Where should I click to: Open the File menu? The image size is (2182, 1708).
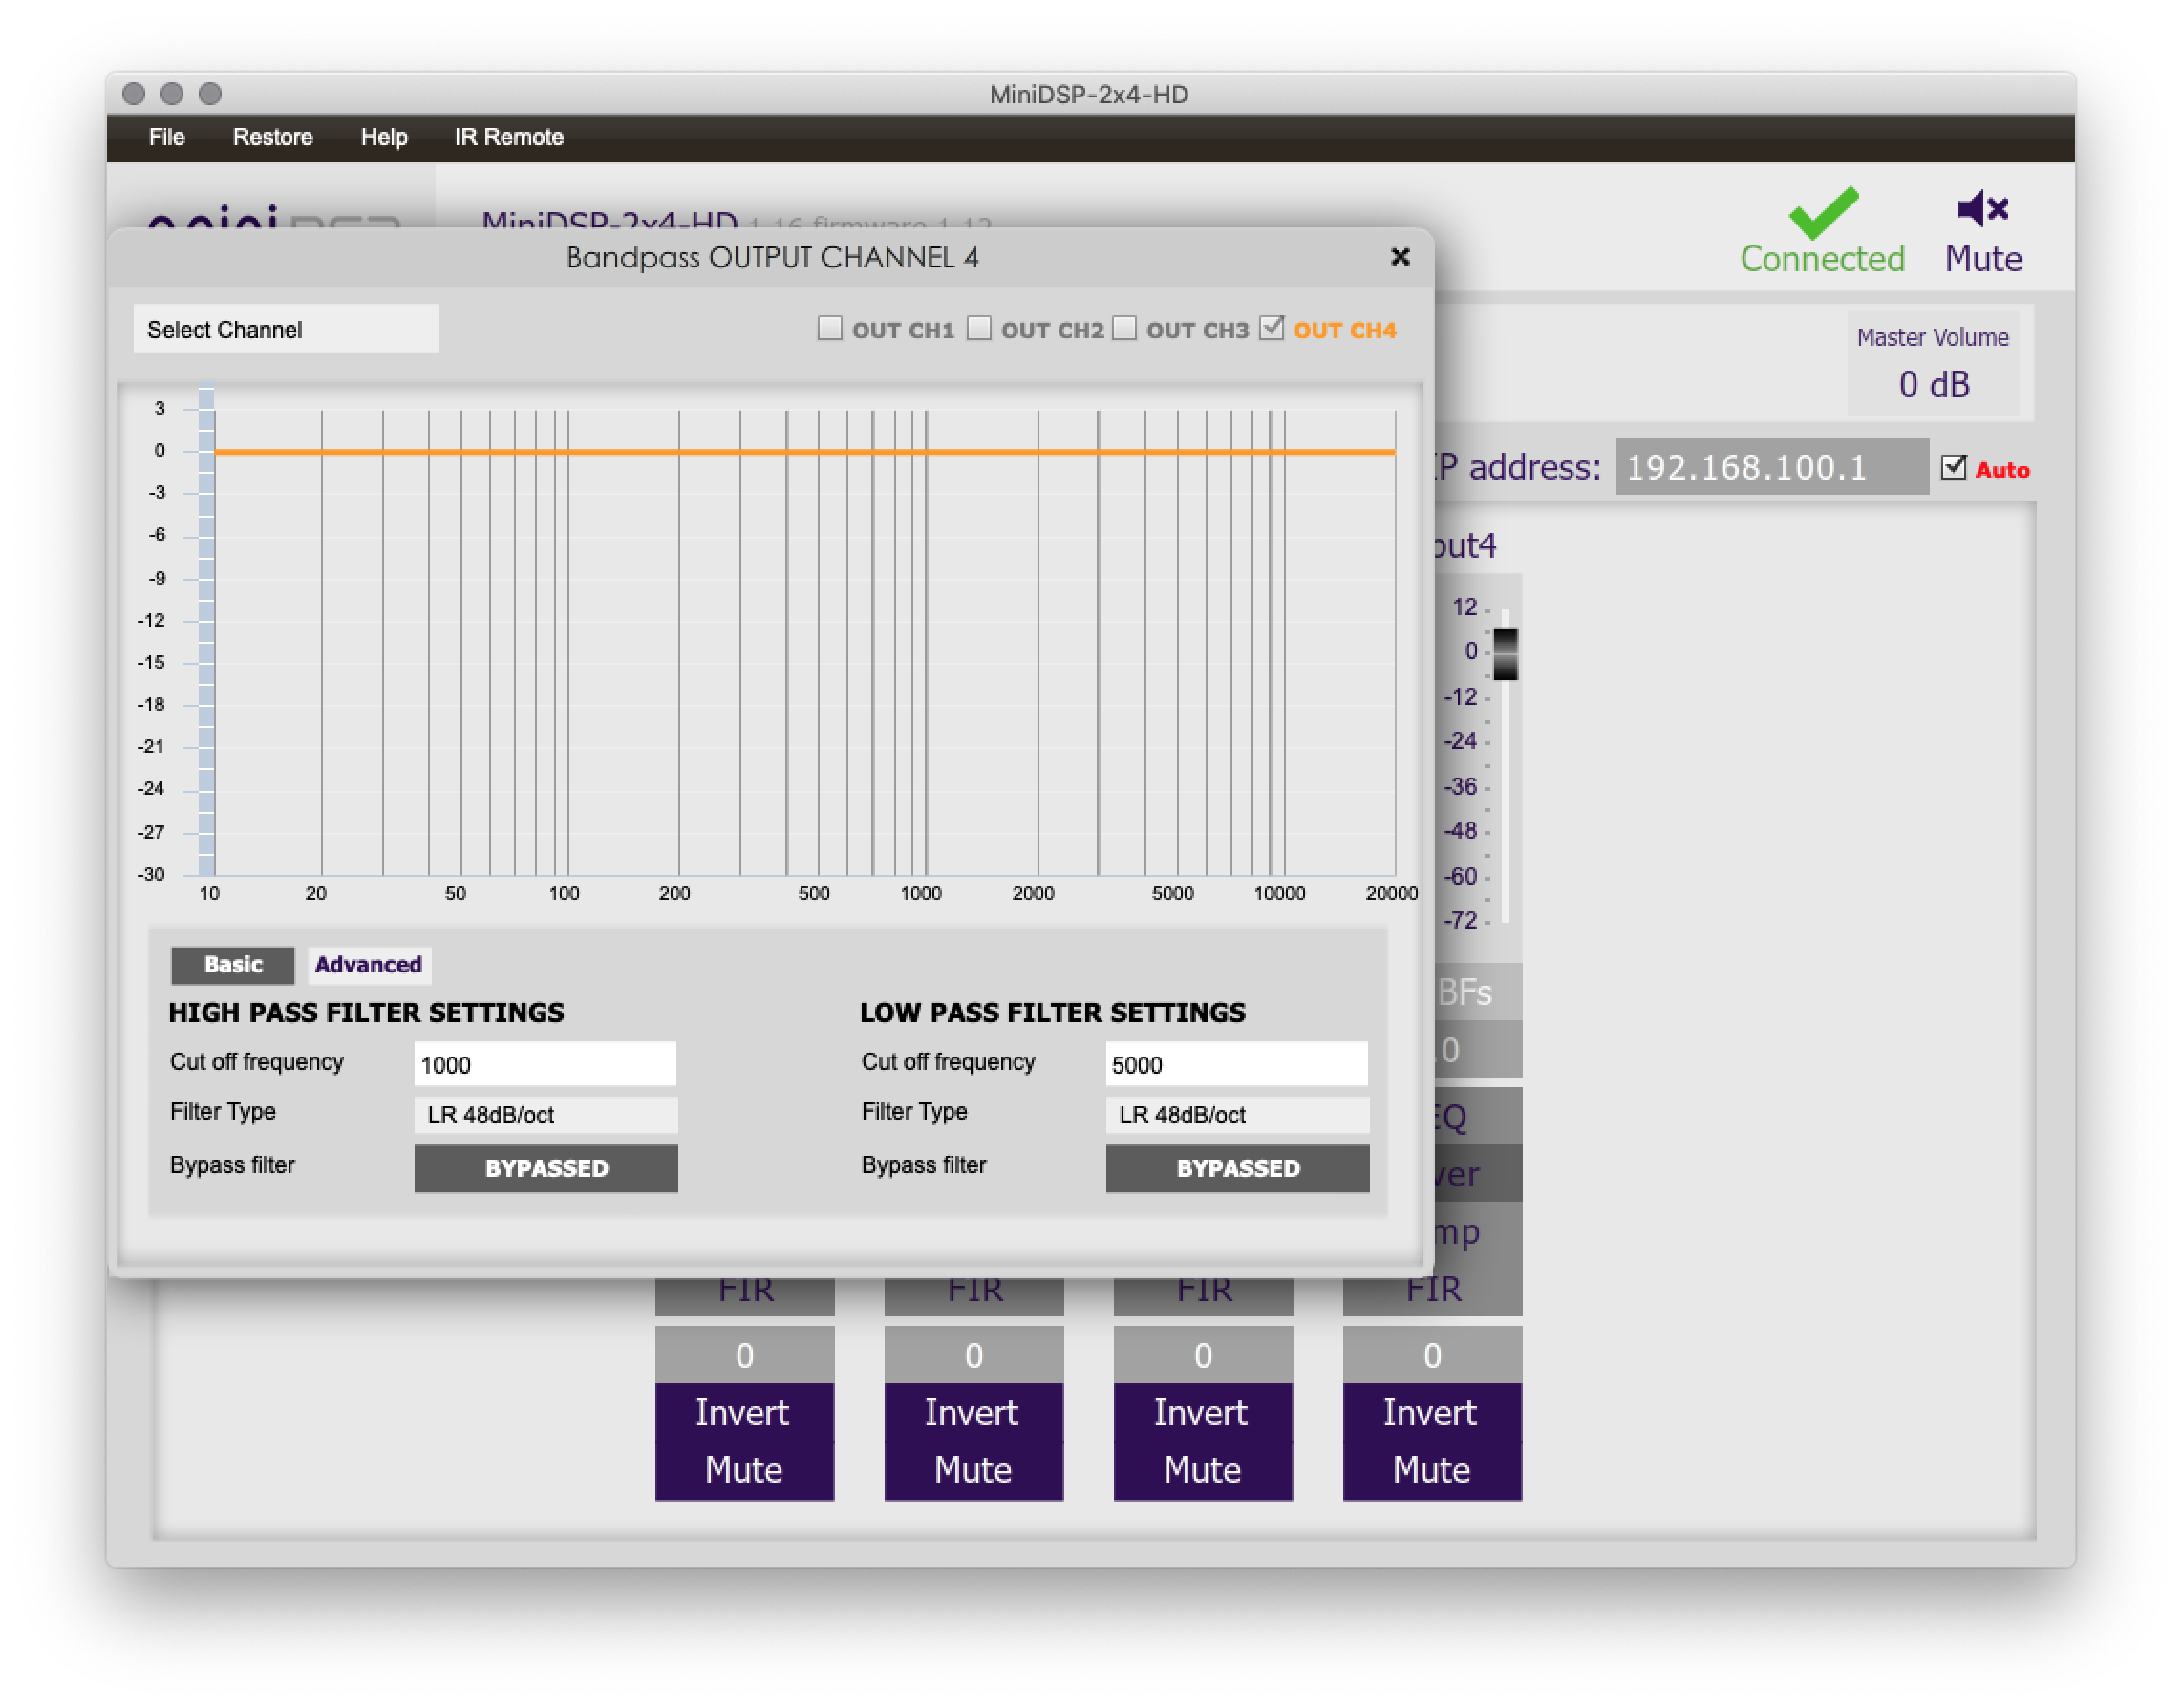166,137
